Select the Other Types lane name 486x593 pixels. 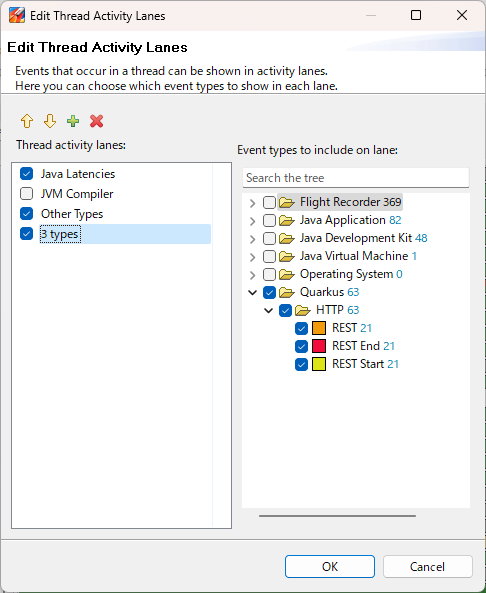72,214
